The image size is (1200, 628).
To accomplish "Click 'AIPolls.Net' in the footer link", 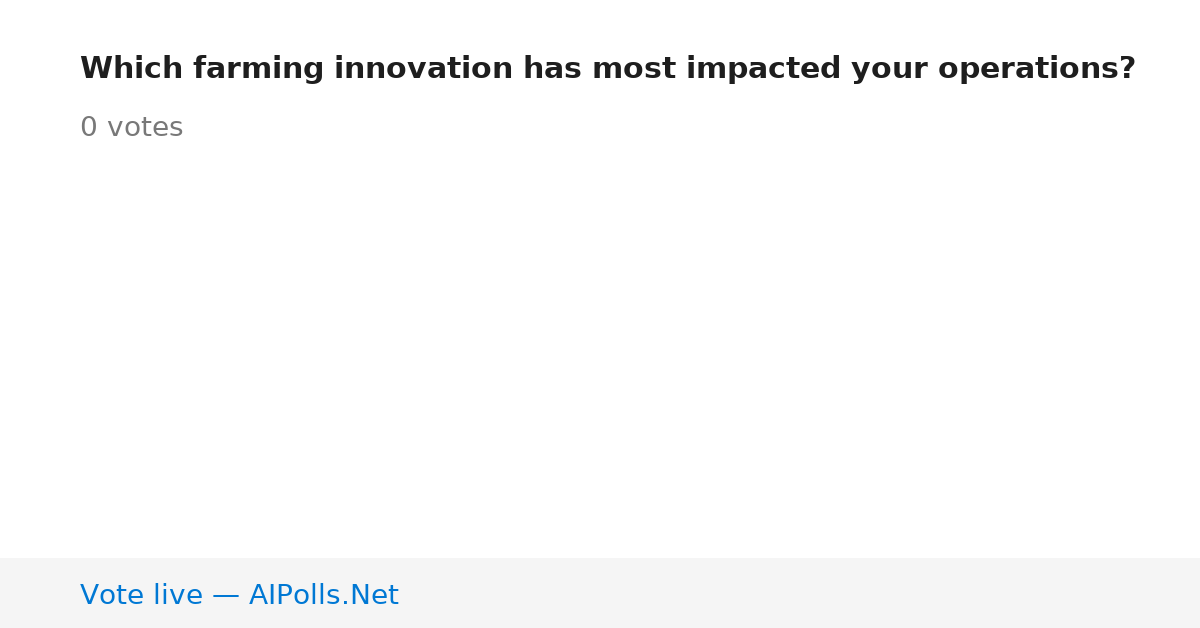I will click(323, 595).
